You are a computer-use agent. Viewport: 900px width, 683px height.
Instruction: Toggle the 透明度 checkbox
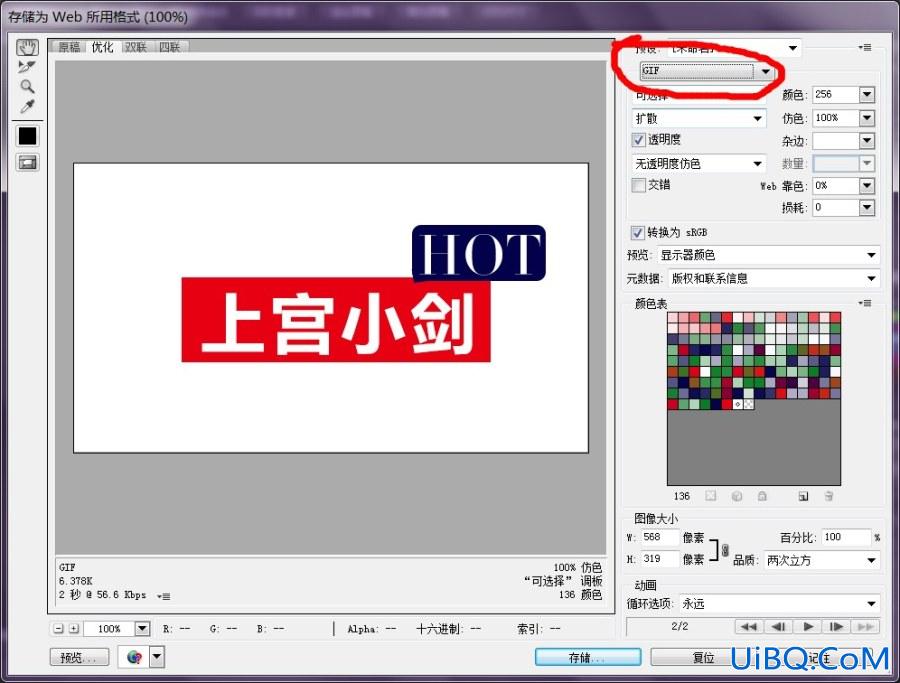click(x=638, y=139)
